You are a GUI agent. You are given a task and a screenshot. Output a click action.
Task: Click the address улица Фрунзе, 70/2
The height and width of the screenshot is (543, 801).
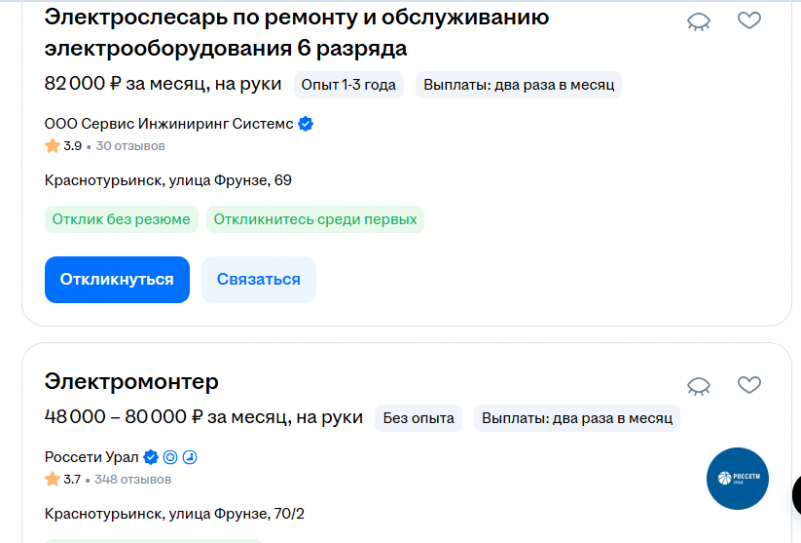coord(174,513)
